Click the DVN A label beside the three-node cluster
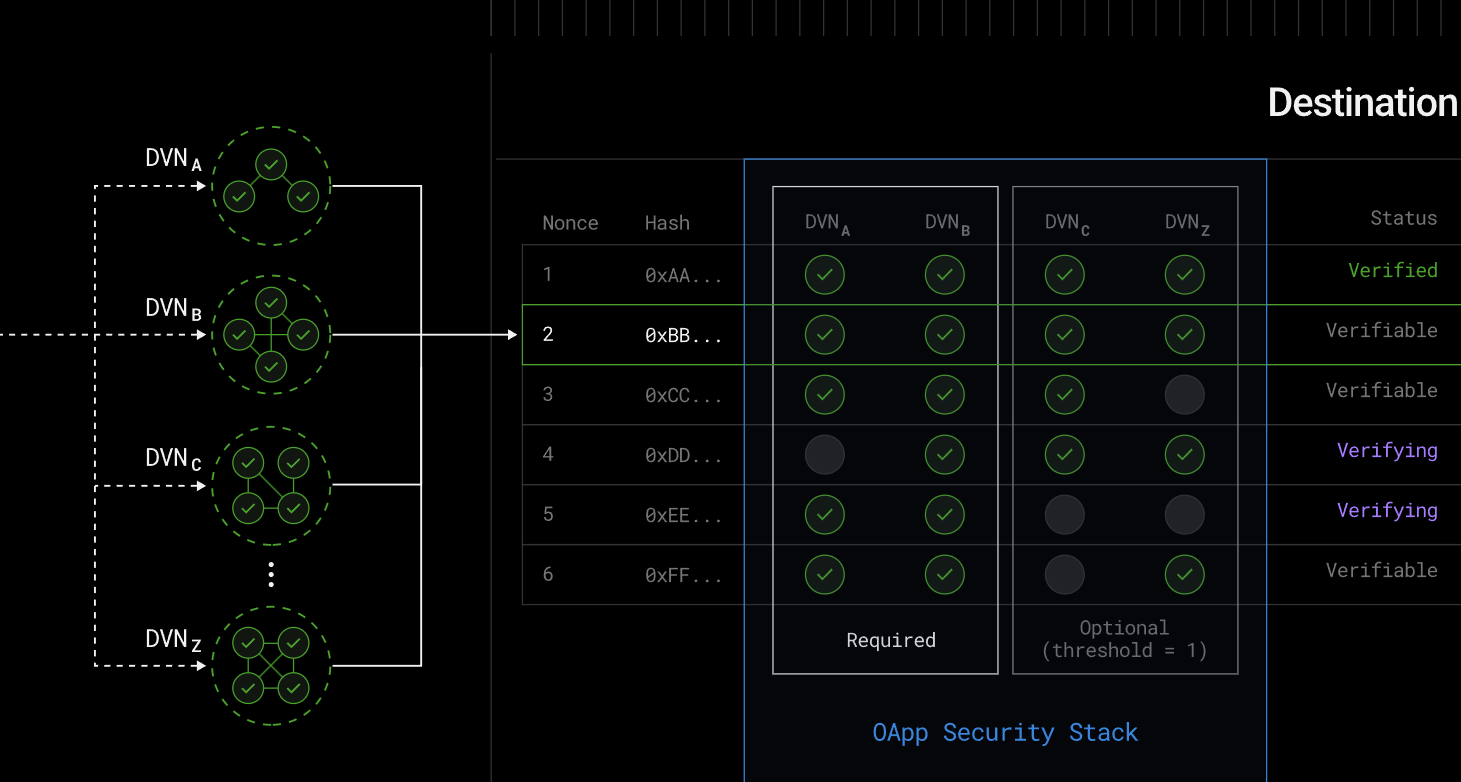The height and width of the screenshot is (782, 1461). [174, 159]
